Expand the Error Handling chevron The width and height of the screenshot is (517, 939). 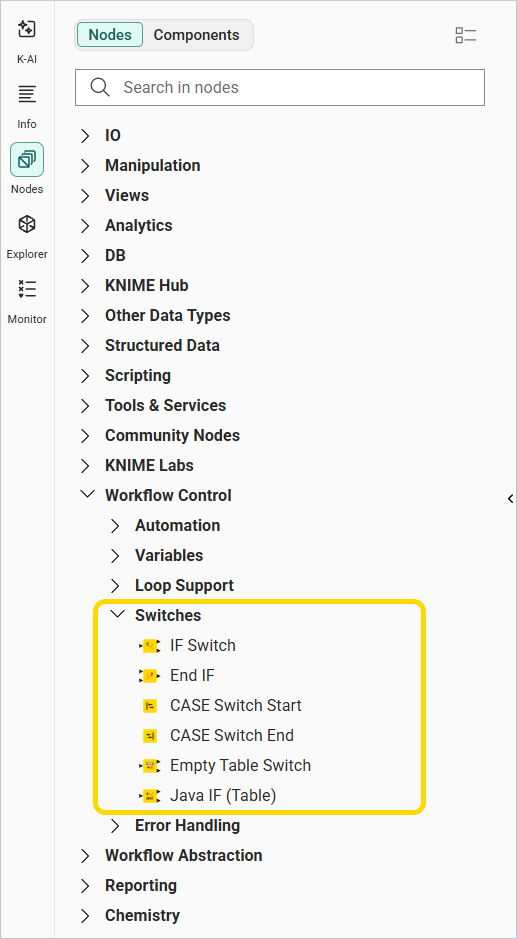116,826
